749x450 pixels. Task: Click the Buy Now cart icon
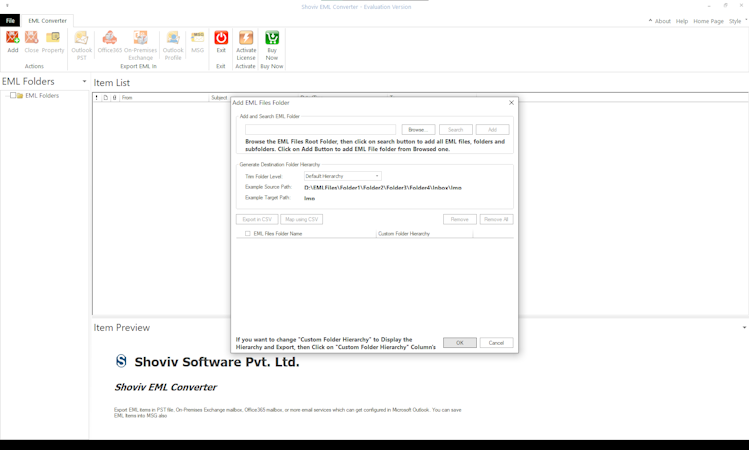click(272, 37)
